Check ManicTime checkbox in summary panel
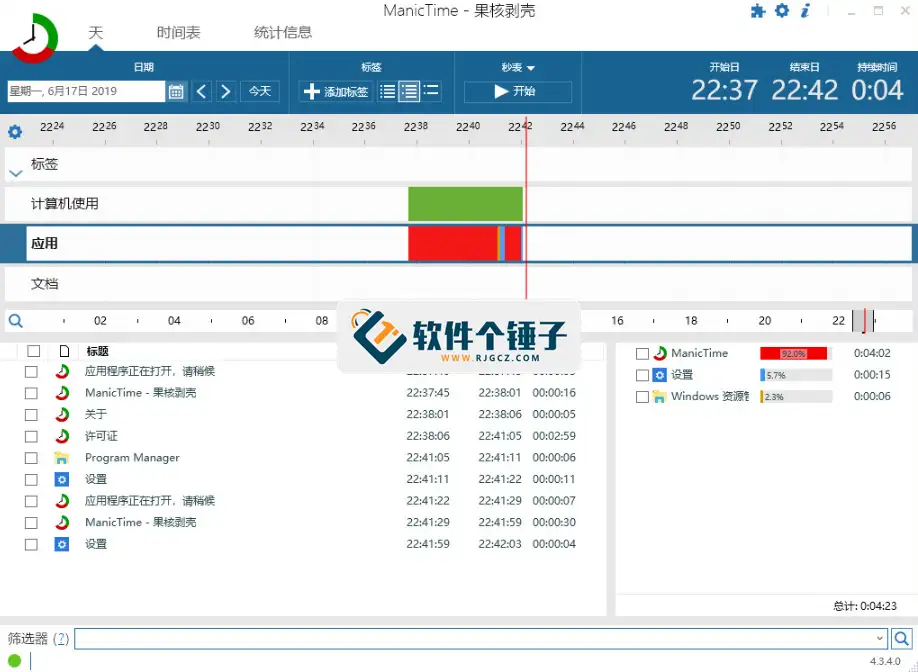 [x=642, y=354]
